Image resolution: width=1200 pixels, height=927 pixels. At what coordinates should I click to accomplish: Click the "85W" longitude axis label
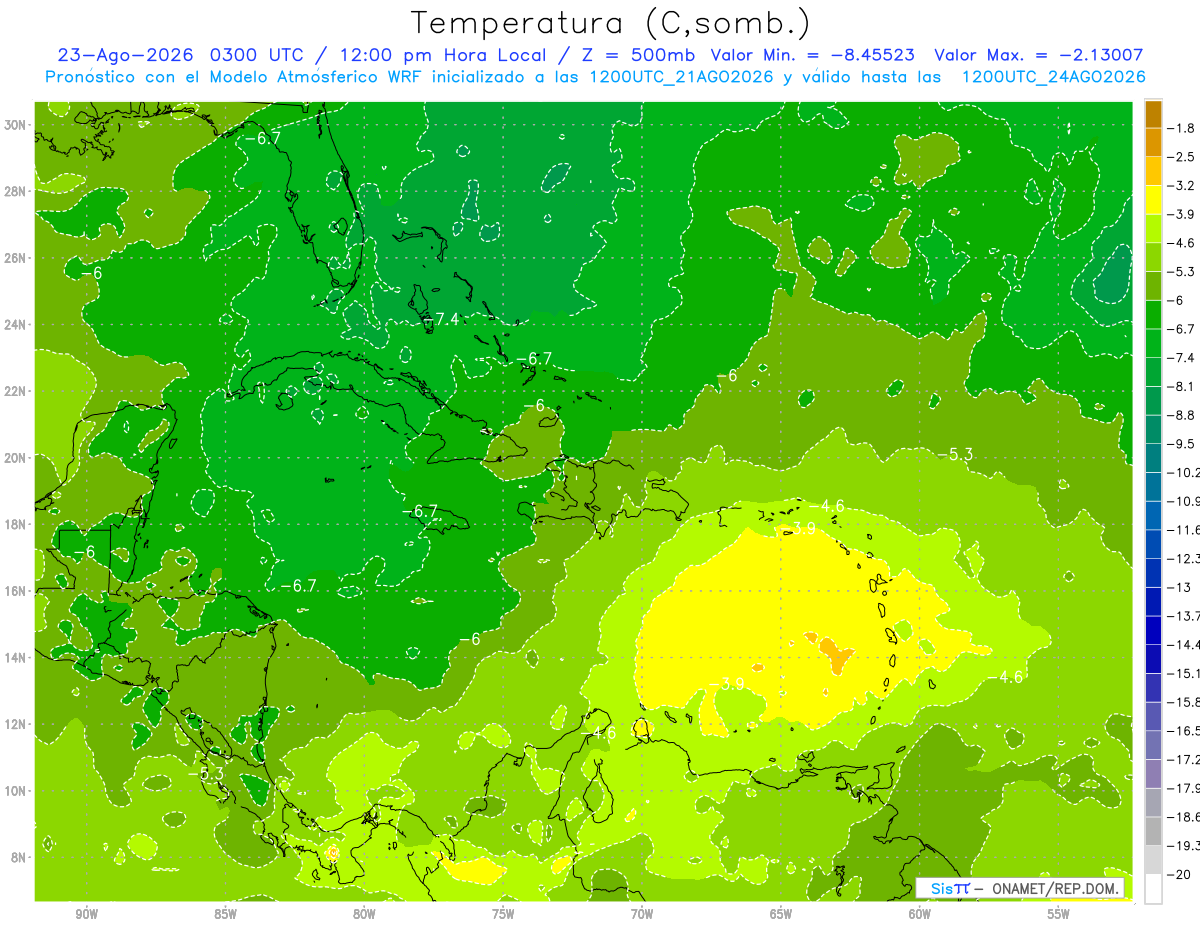pyautogui.click(x=225, y=914)
